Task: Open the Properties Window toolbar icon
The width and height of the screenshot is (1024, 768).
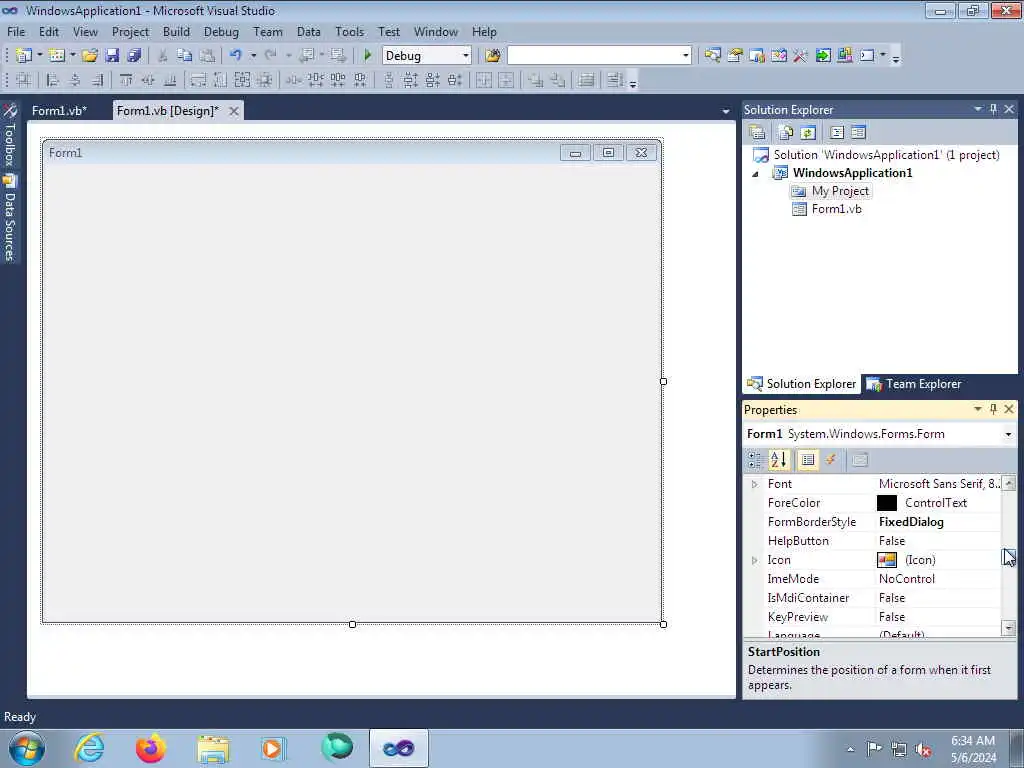Action: 735,56
